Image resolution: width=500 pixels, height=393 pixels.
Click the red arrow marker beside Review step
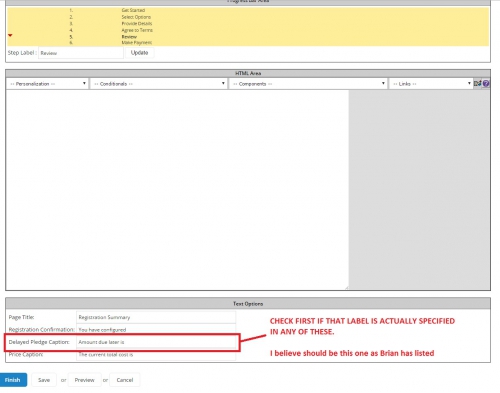pyautogui.click(x=10, y=35)
